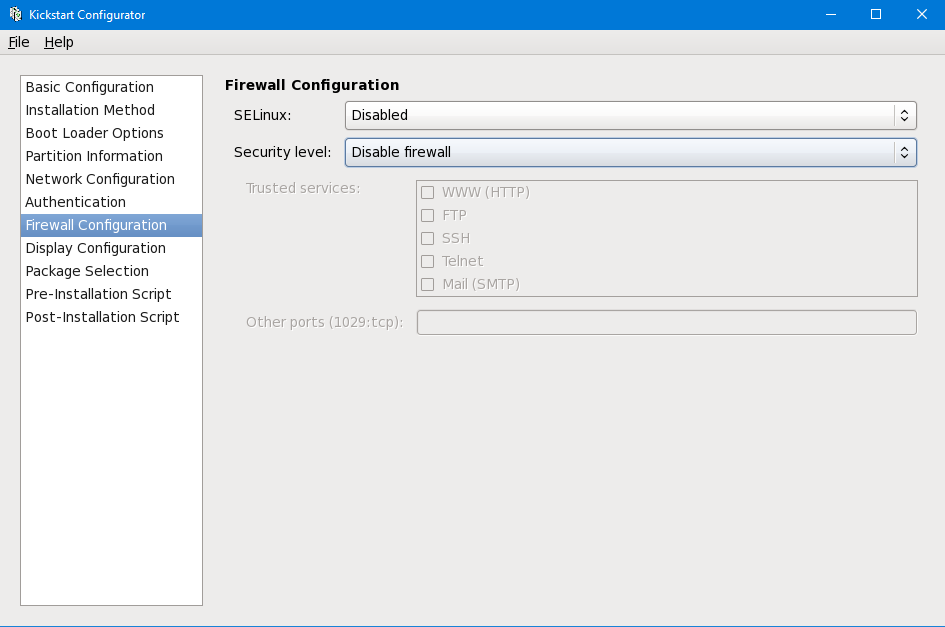Expand the SELinux dropdown

click(630, 115)
